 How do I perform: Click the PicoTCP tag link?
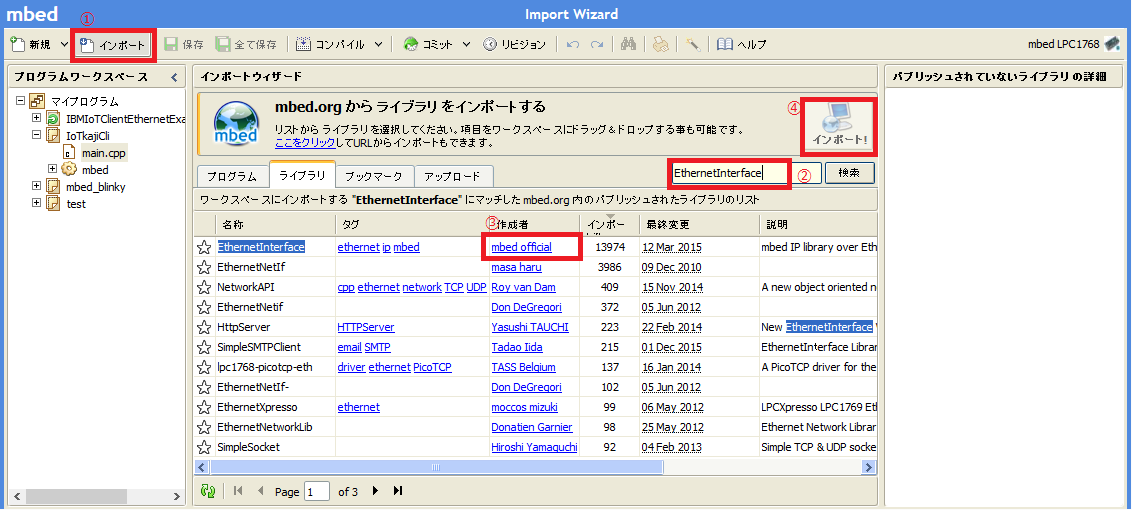coord(432,367)
